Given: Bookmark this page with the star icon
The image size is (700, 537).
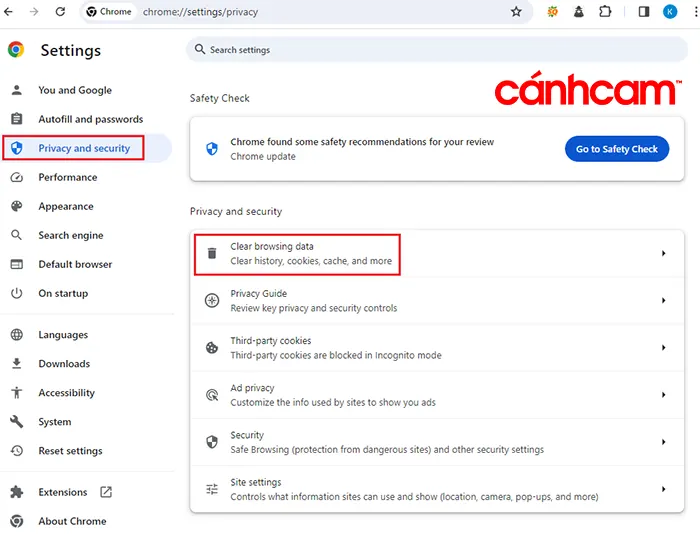Looking at the screenshot, I should coord(516,12).
